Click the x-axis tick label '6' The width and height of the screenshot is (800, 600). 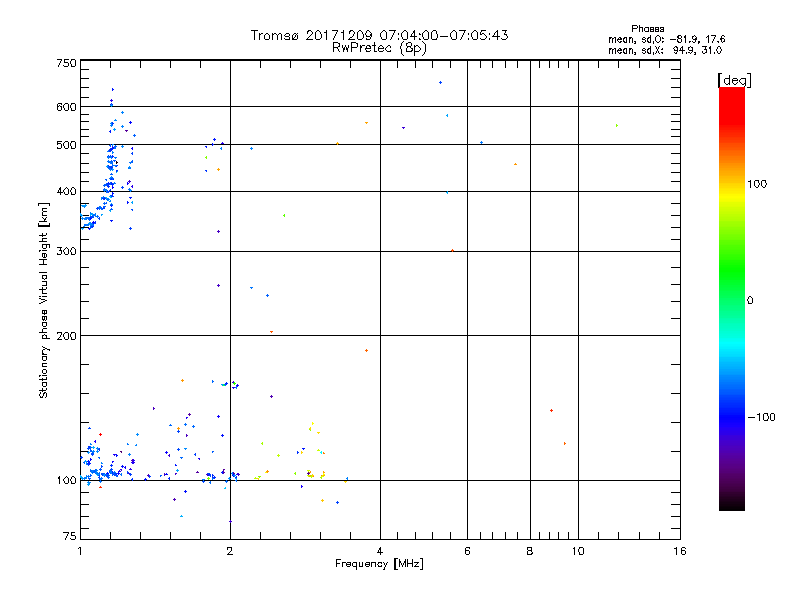click(x=467, y=551)
